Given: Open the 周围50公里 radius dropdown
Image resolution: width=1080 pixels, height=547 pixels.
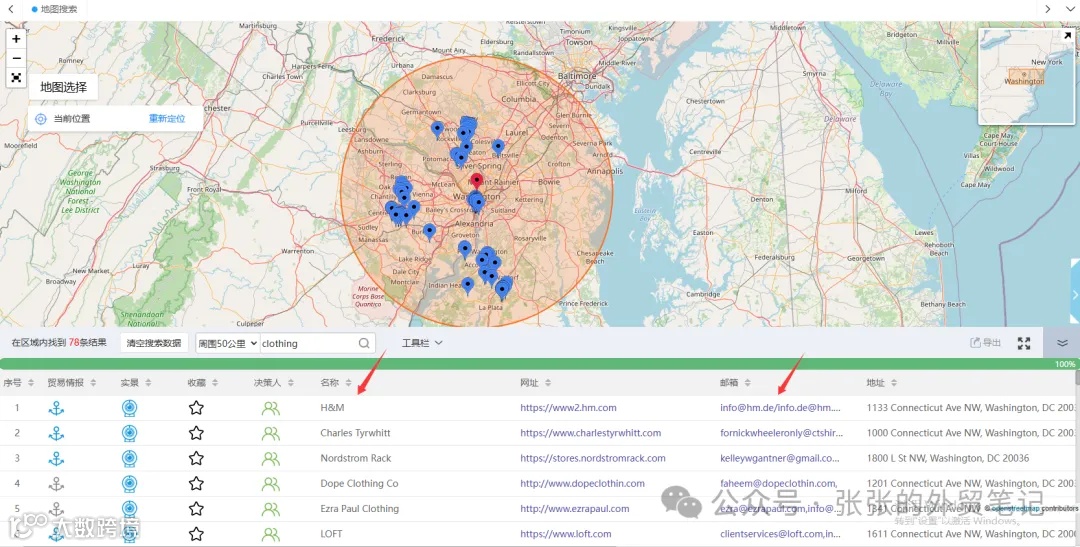Looking at the screenshot, I should click(228, 343).
